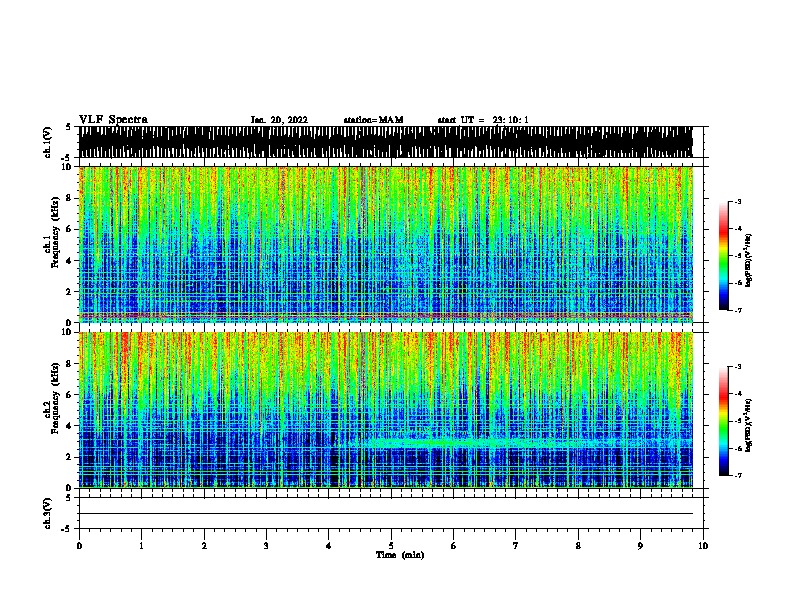Click time axis tick label "7"
792x612 pixels.
[x=516, y=546]
